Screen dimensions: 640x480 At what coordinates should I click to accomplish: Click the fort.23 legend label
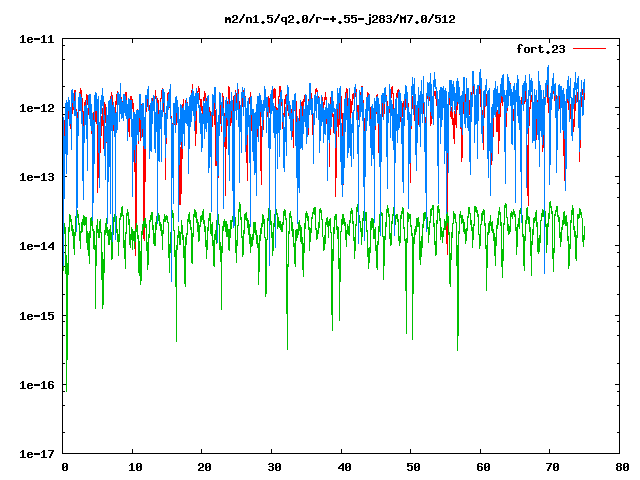pos(541,49)
